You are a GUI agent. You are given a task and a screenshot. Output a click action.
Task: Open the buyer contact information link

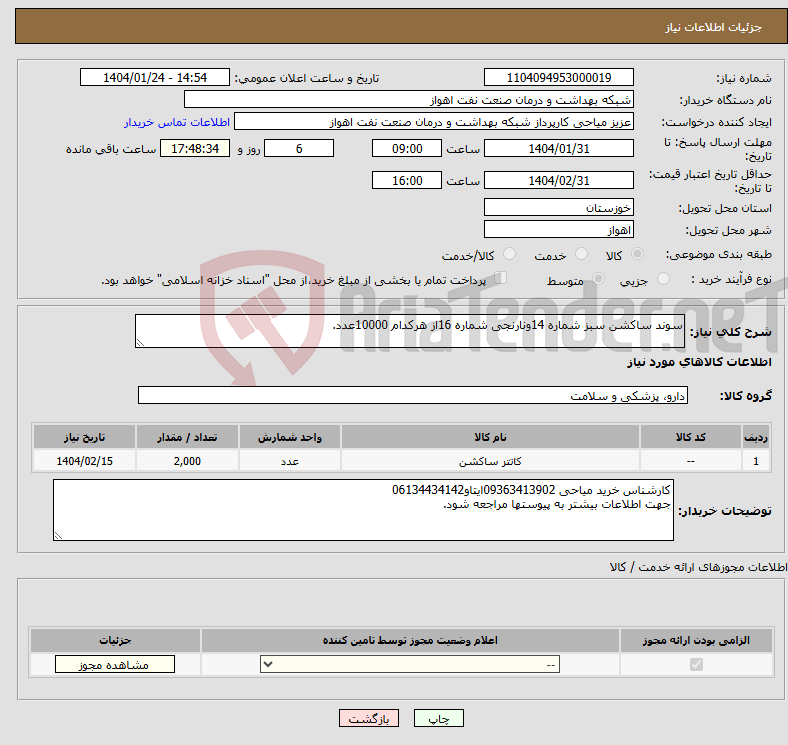(177, 122)
